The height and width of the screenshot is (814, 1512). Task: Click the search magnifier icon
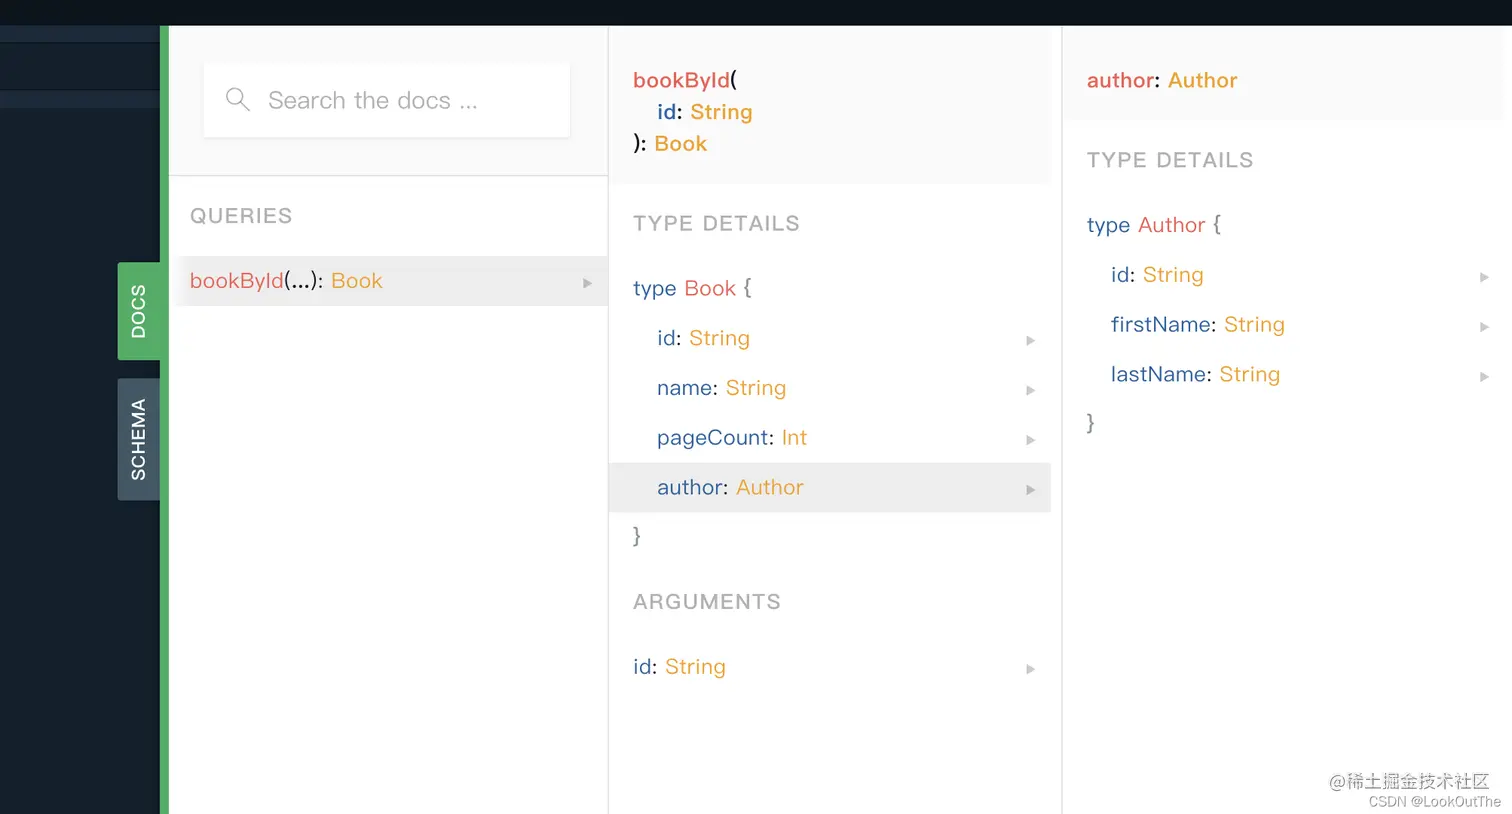(x=237, y=100)
